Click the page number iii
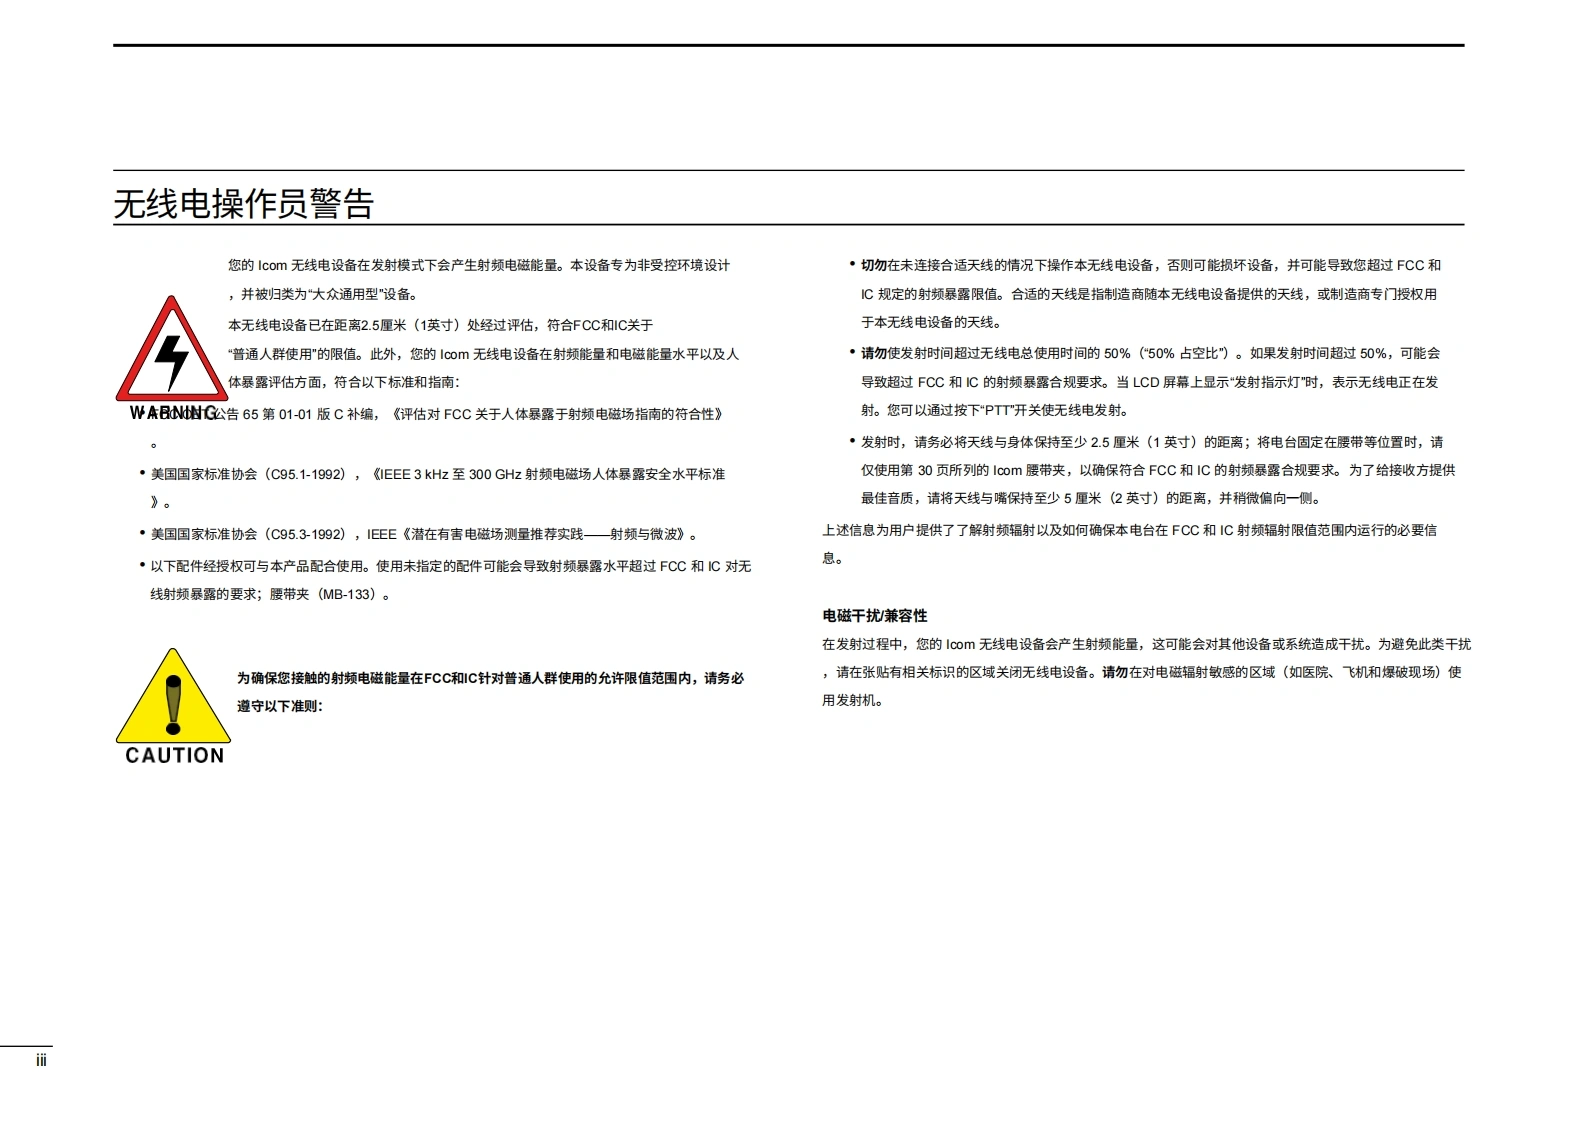Screen dimensions: 1586x1122 click(41, 1061)
